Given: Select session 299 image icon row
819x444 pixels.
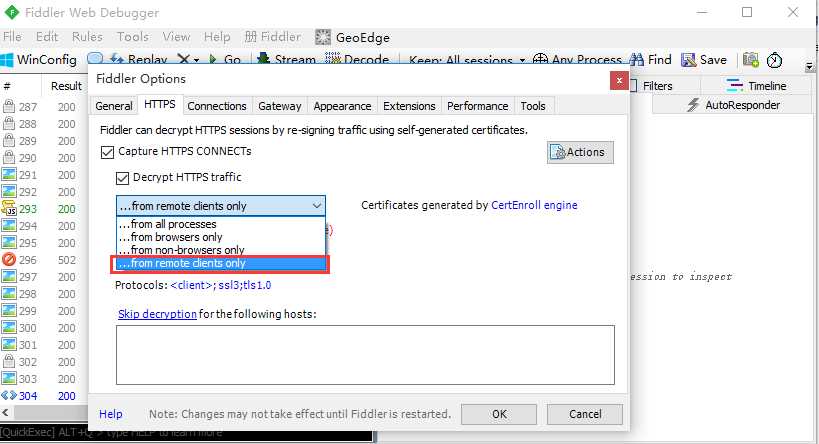Looking at the screenshot, I should [9, 310].
